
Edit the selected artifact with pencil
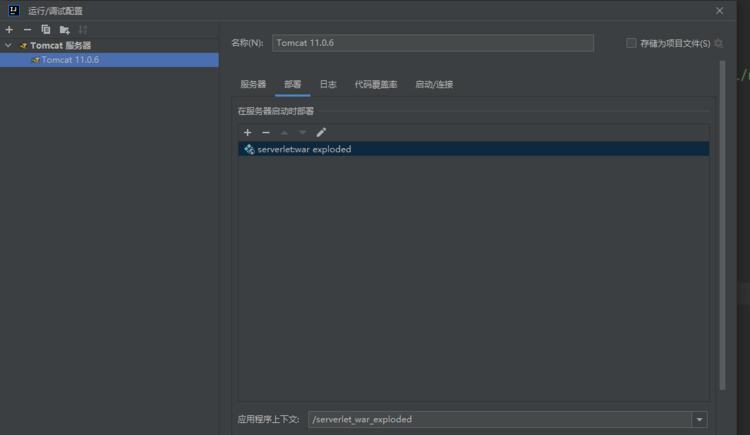(321, 133)
